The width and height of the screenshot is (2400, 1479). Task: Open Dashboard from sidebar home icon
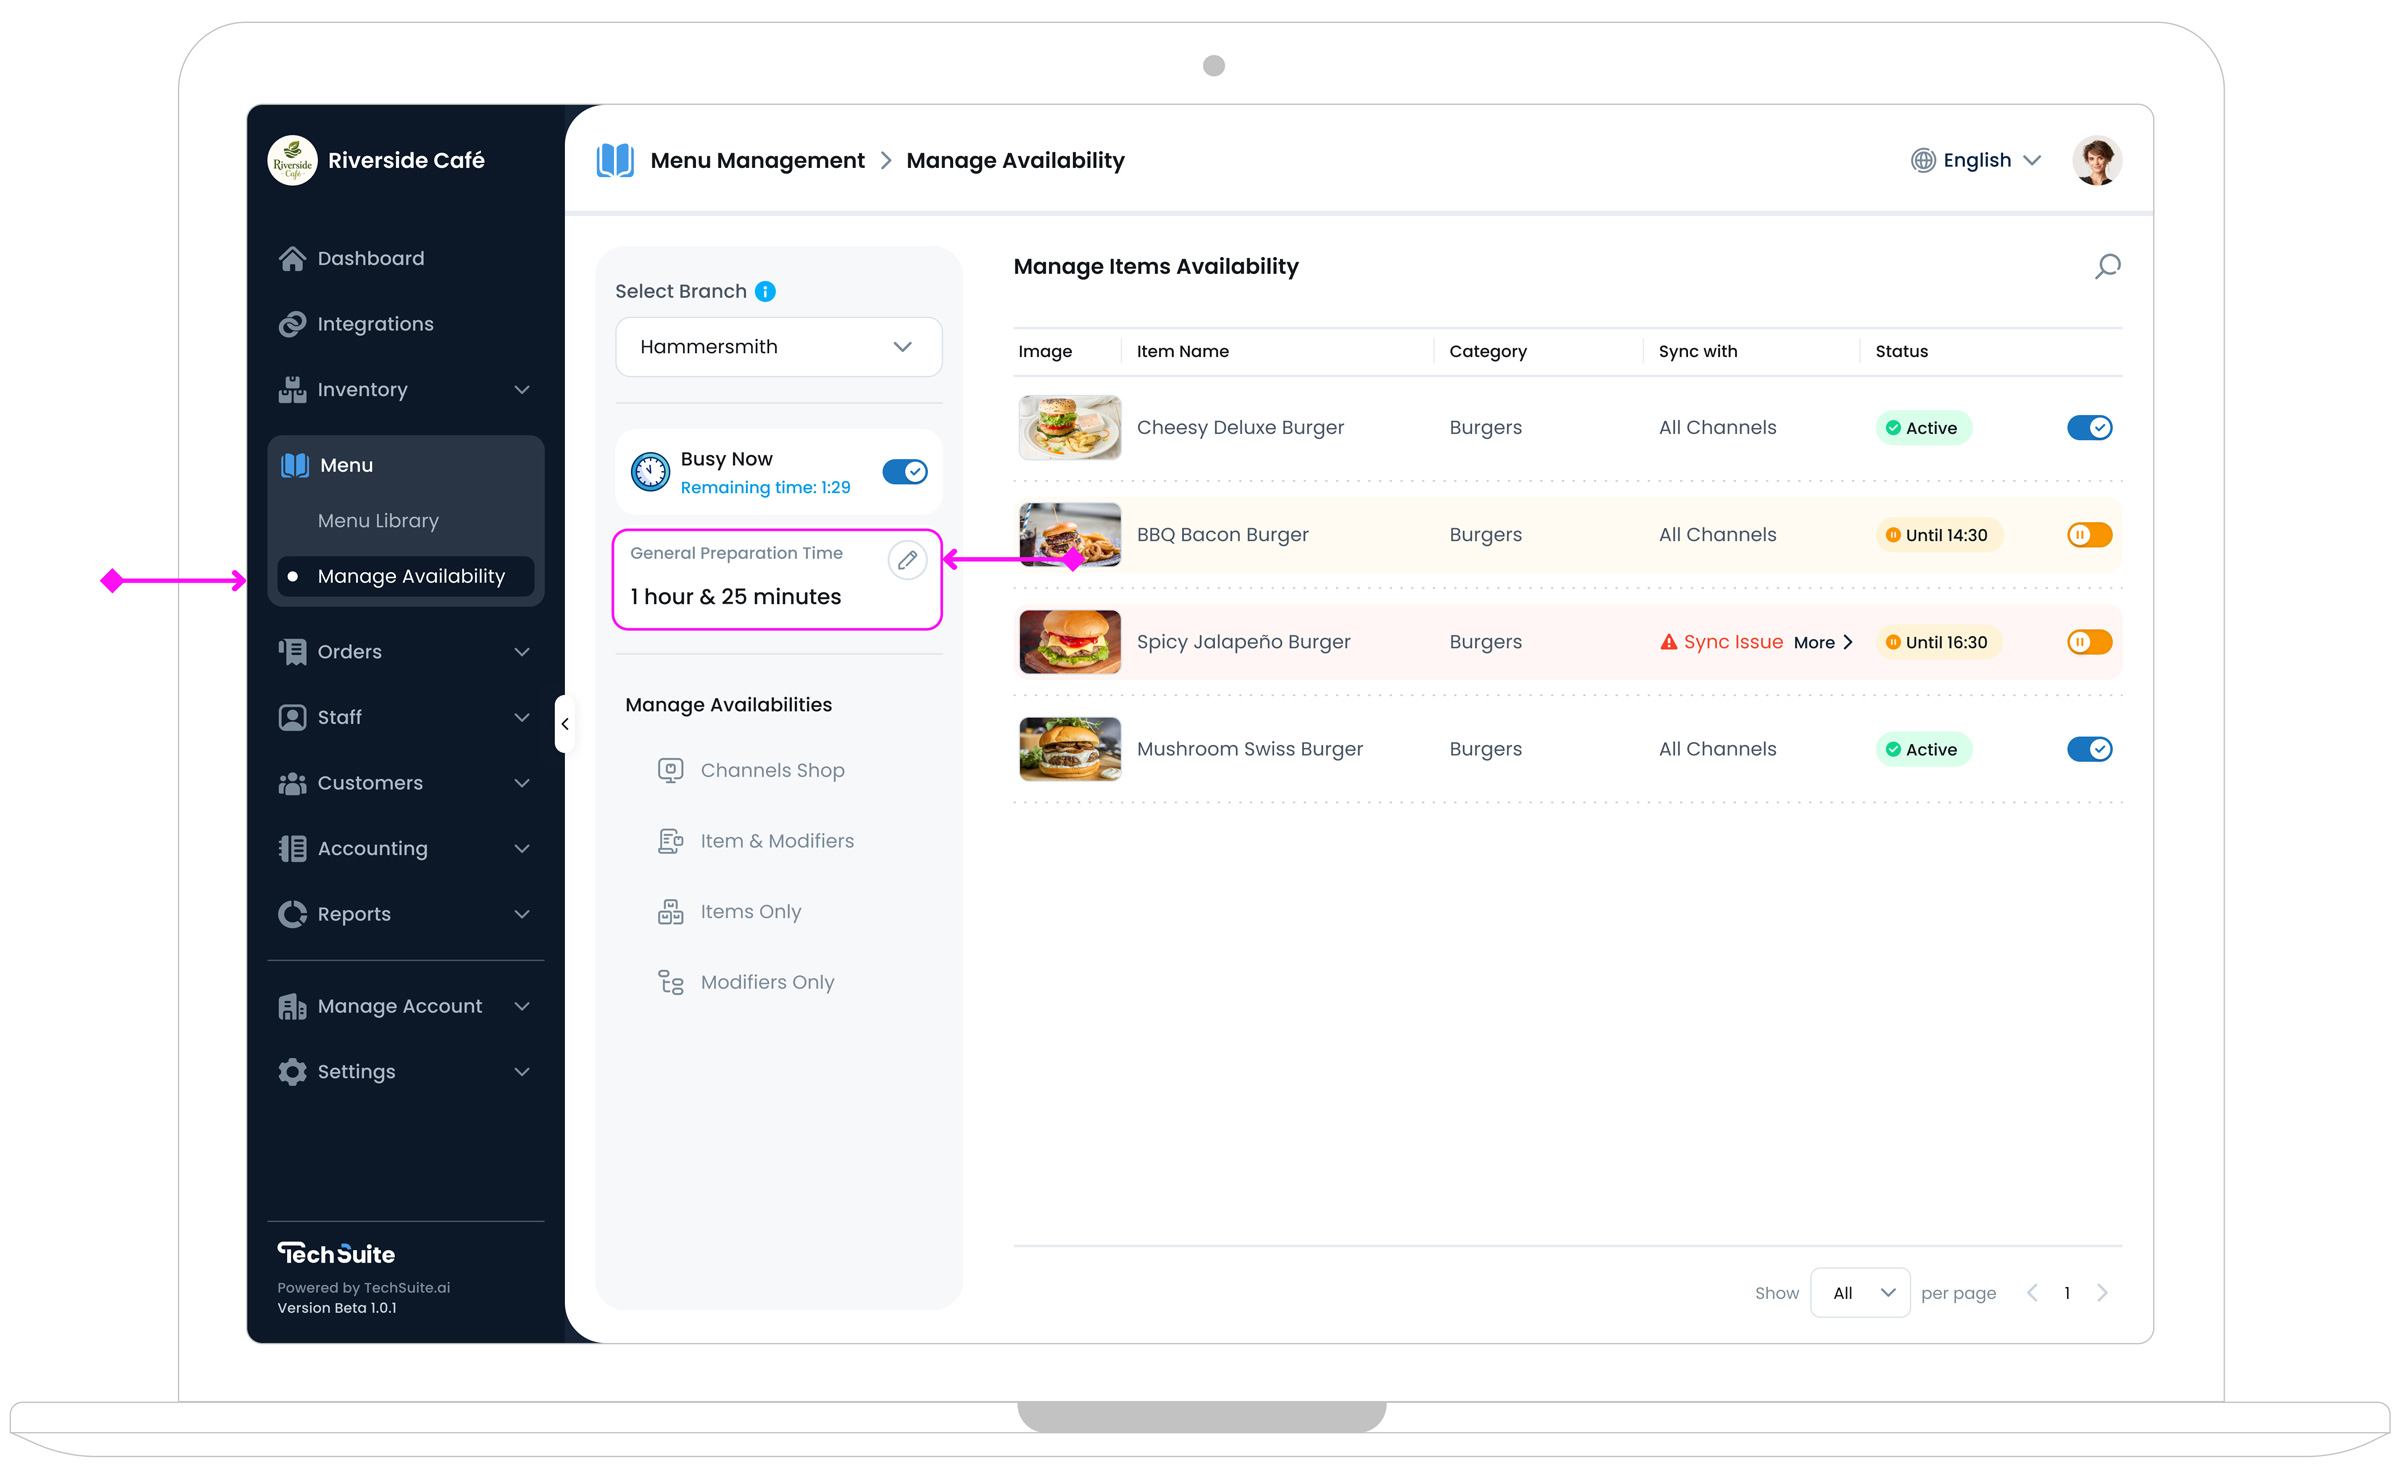click(292, 258)
